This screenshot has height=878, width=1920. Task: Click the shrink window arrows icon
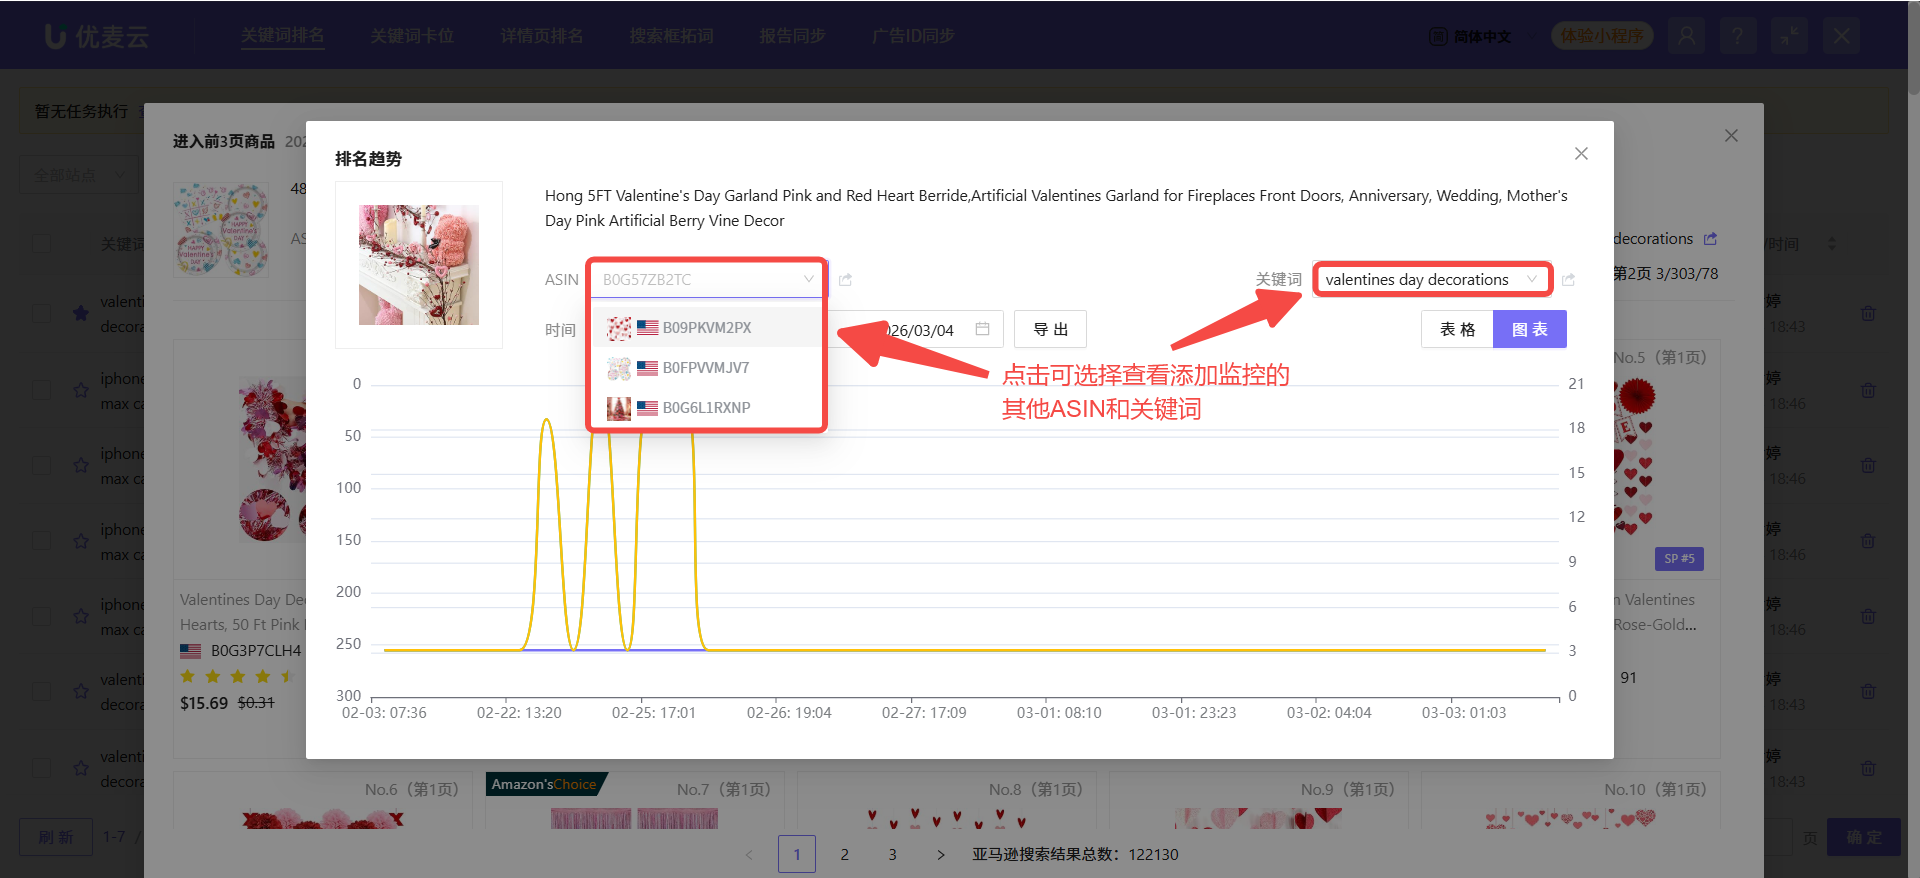pos(1789,36)
